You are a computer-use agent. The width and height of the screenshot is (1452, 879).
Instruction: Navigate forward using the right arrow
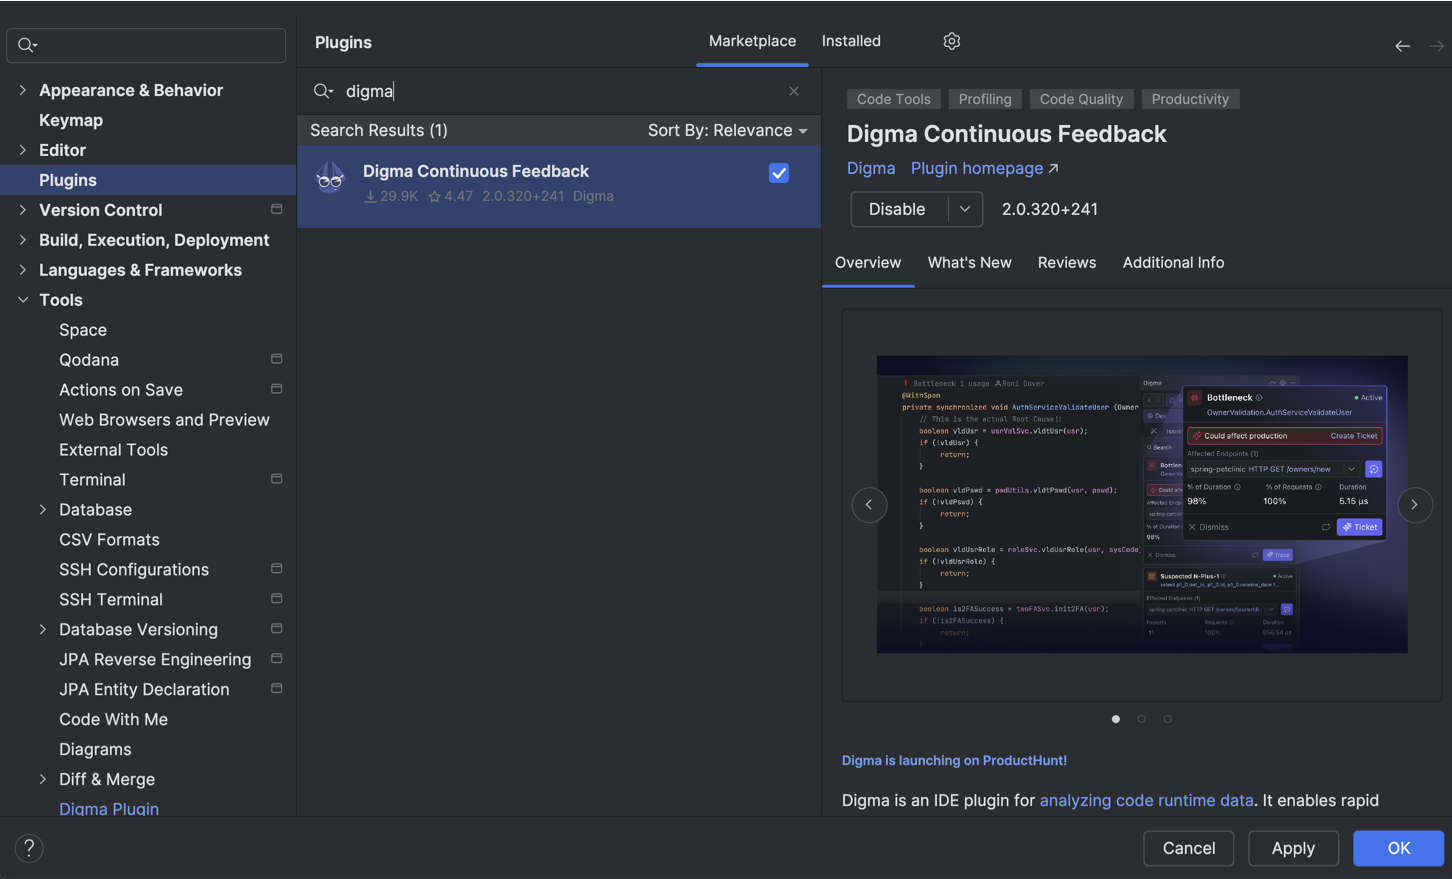pos(1436,45)
